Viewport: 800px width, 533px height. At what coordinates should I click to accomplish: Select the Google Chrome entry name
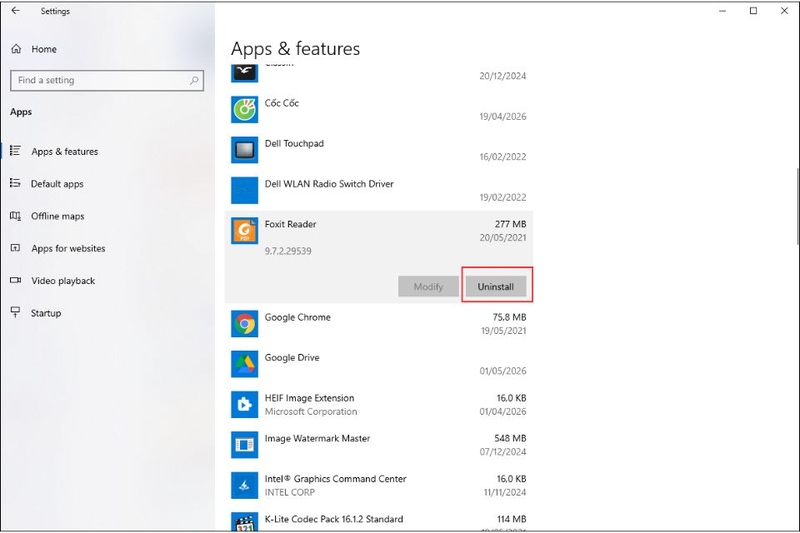tap(297, 317)
